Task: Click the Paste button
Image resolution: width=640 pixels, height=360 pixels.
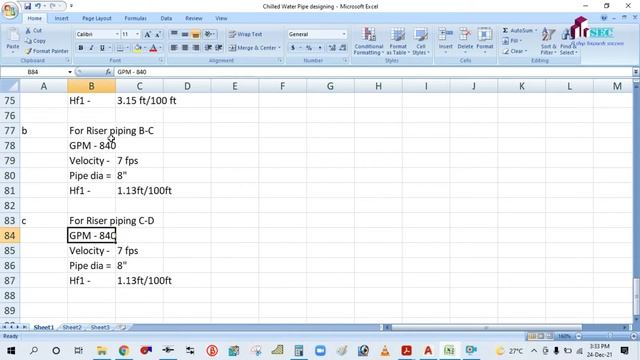Action: click(13, 41)
